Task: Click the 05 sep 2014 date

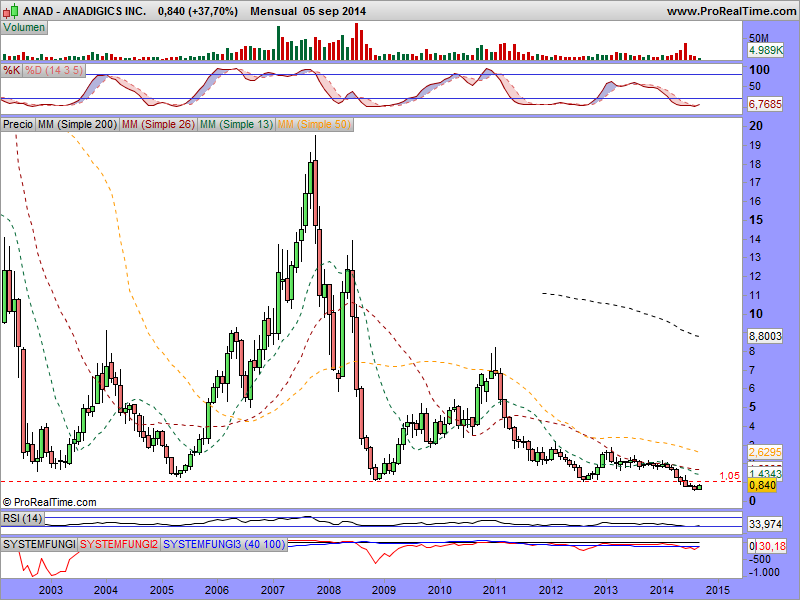Action: pyautogui.click(x=334, y=11)
